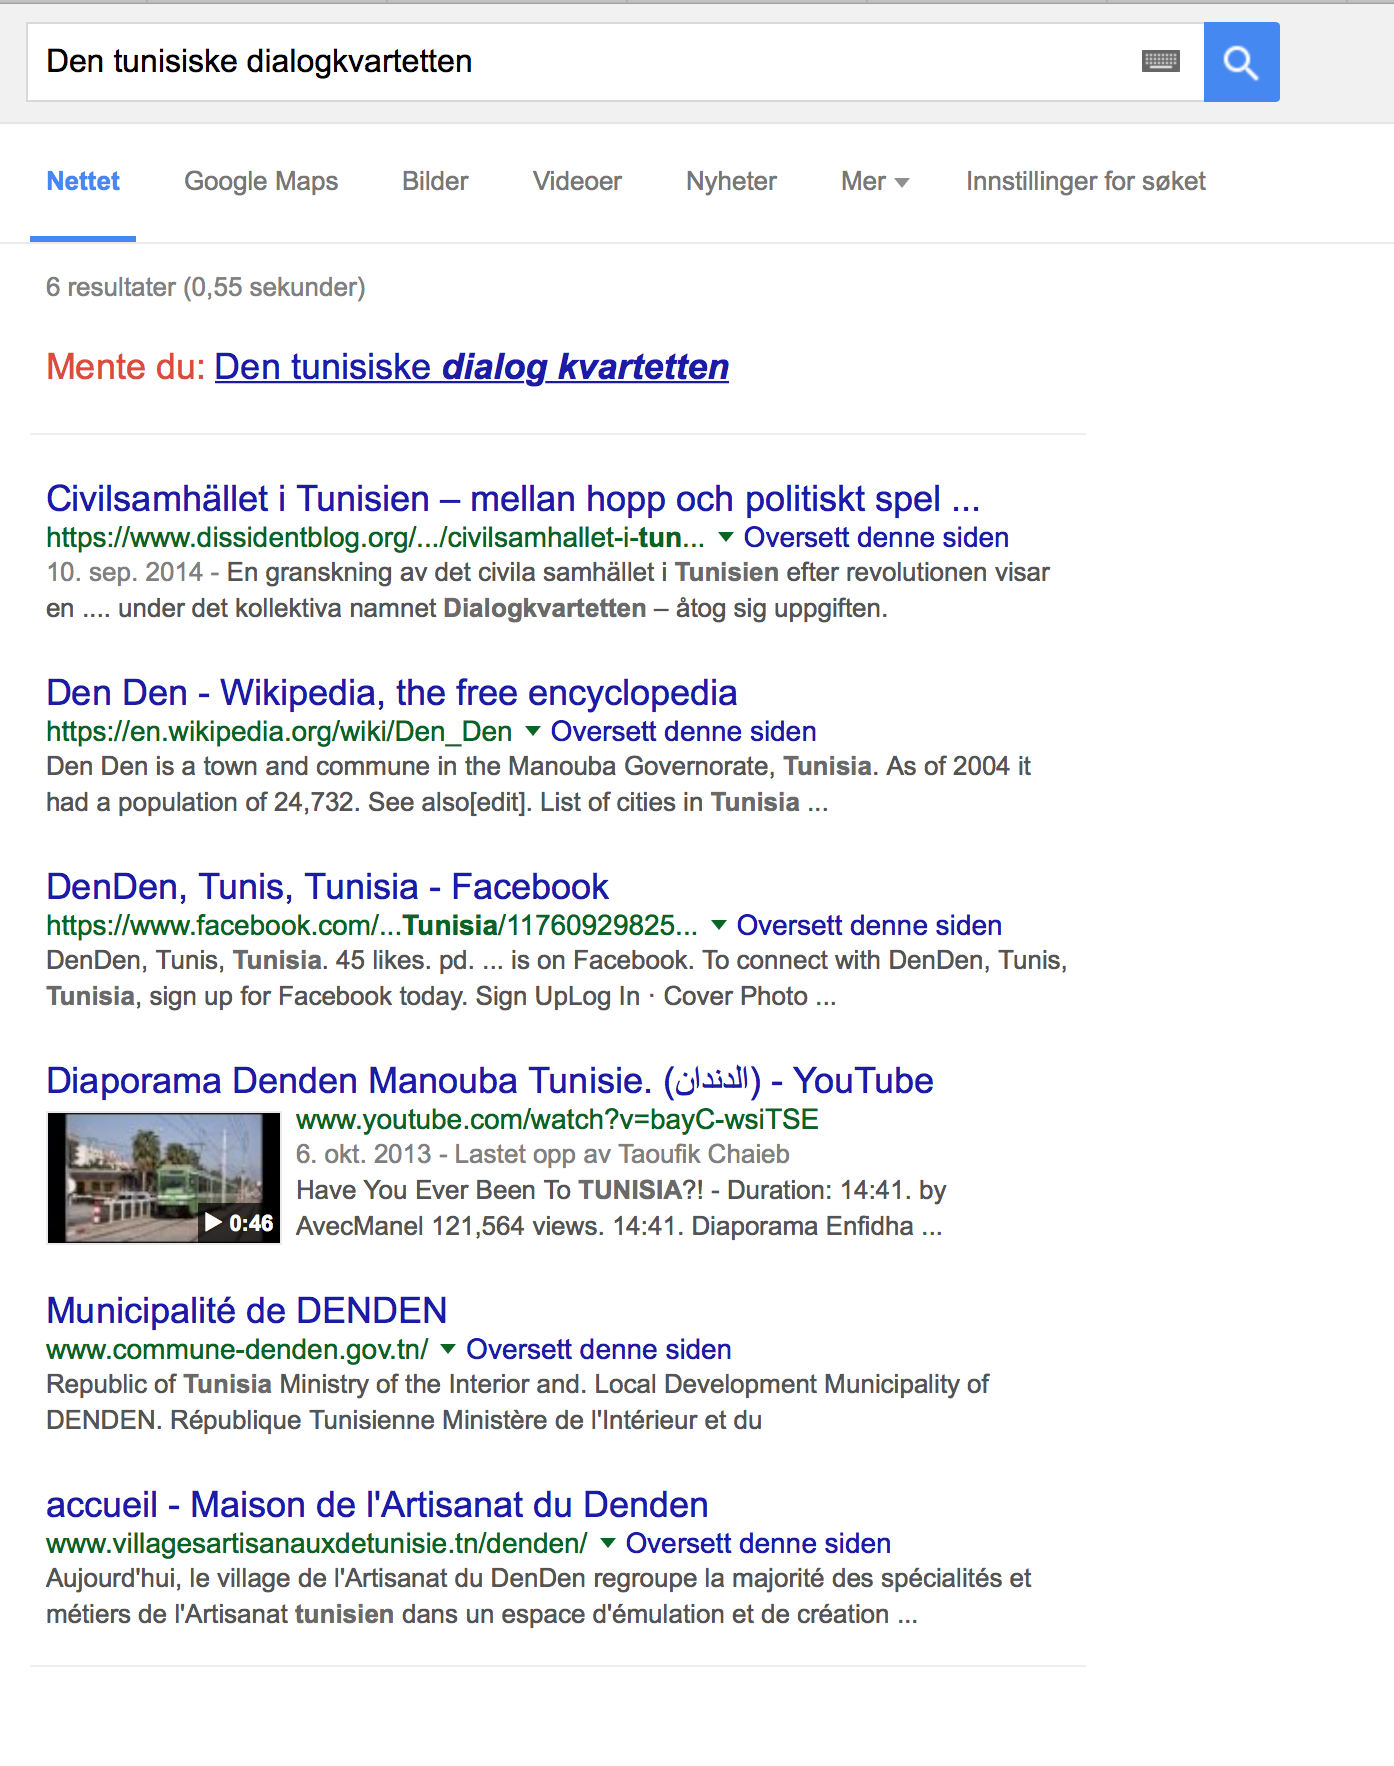Click 'Oversett denne siden' for Facebook result
This screenshot has height=1766, width=1394.
click(x=869, y=926)
